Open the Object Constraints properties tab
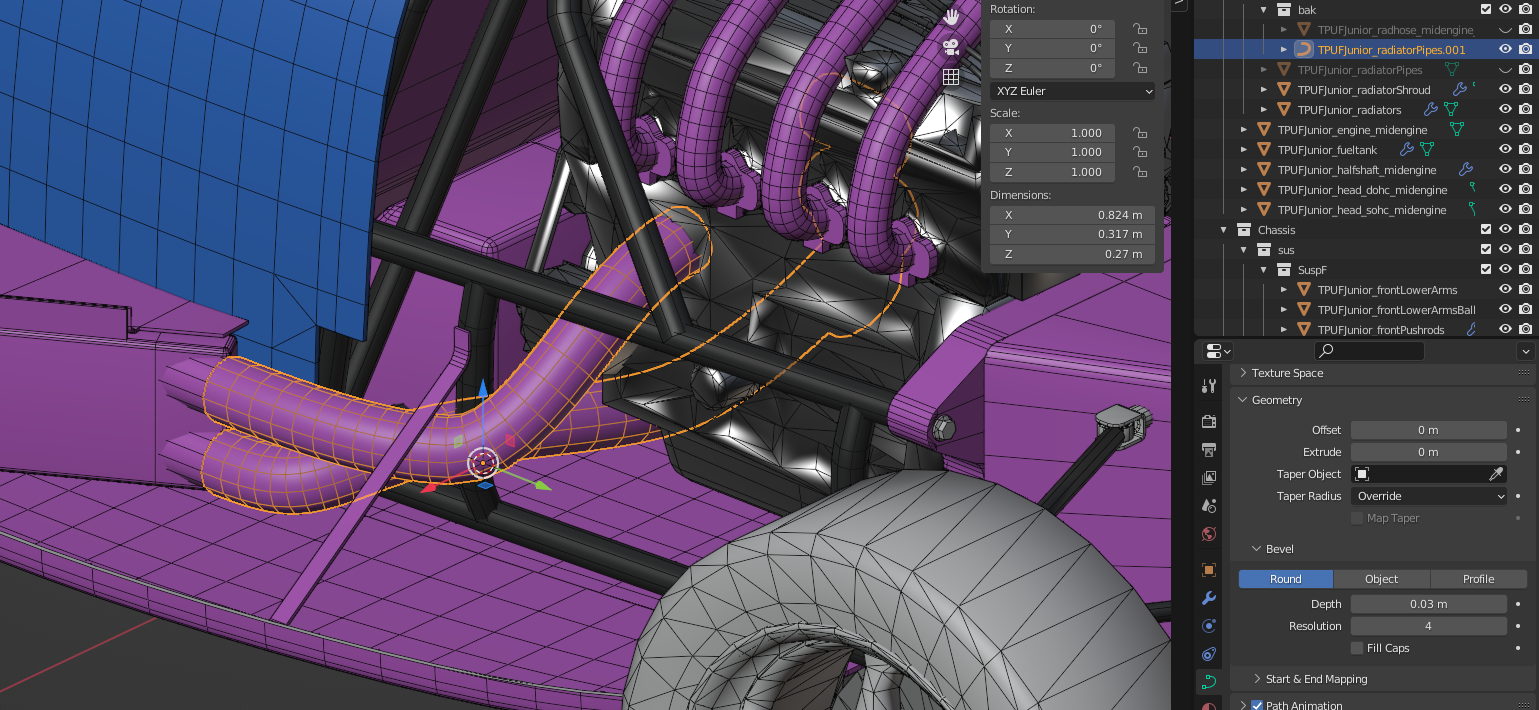 tap(1209, 654)
